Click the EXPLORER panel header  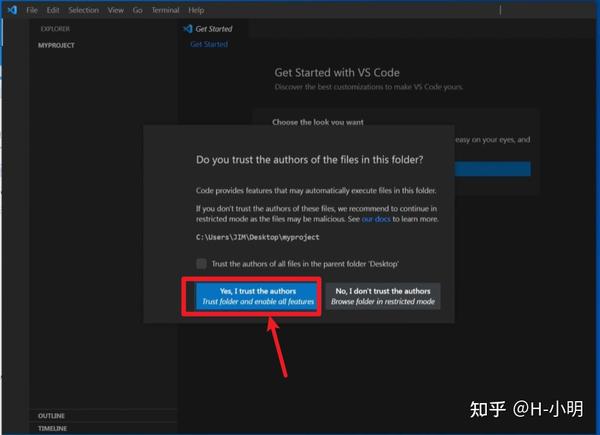(55, 29)
